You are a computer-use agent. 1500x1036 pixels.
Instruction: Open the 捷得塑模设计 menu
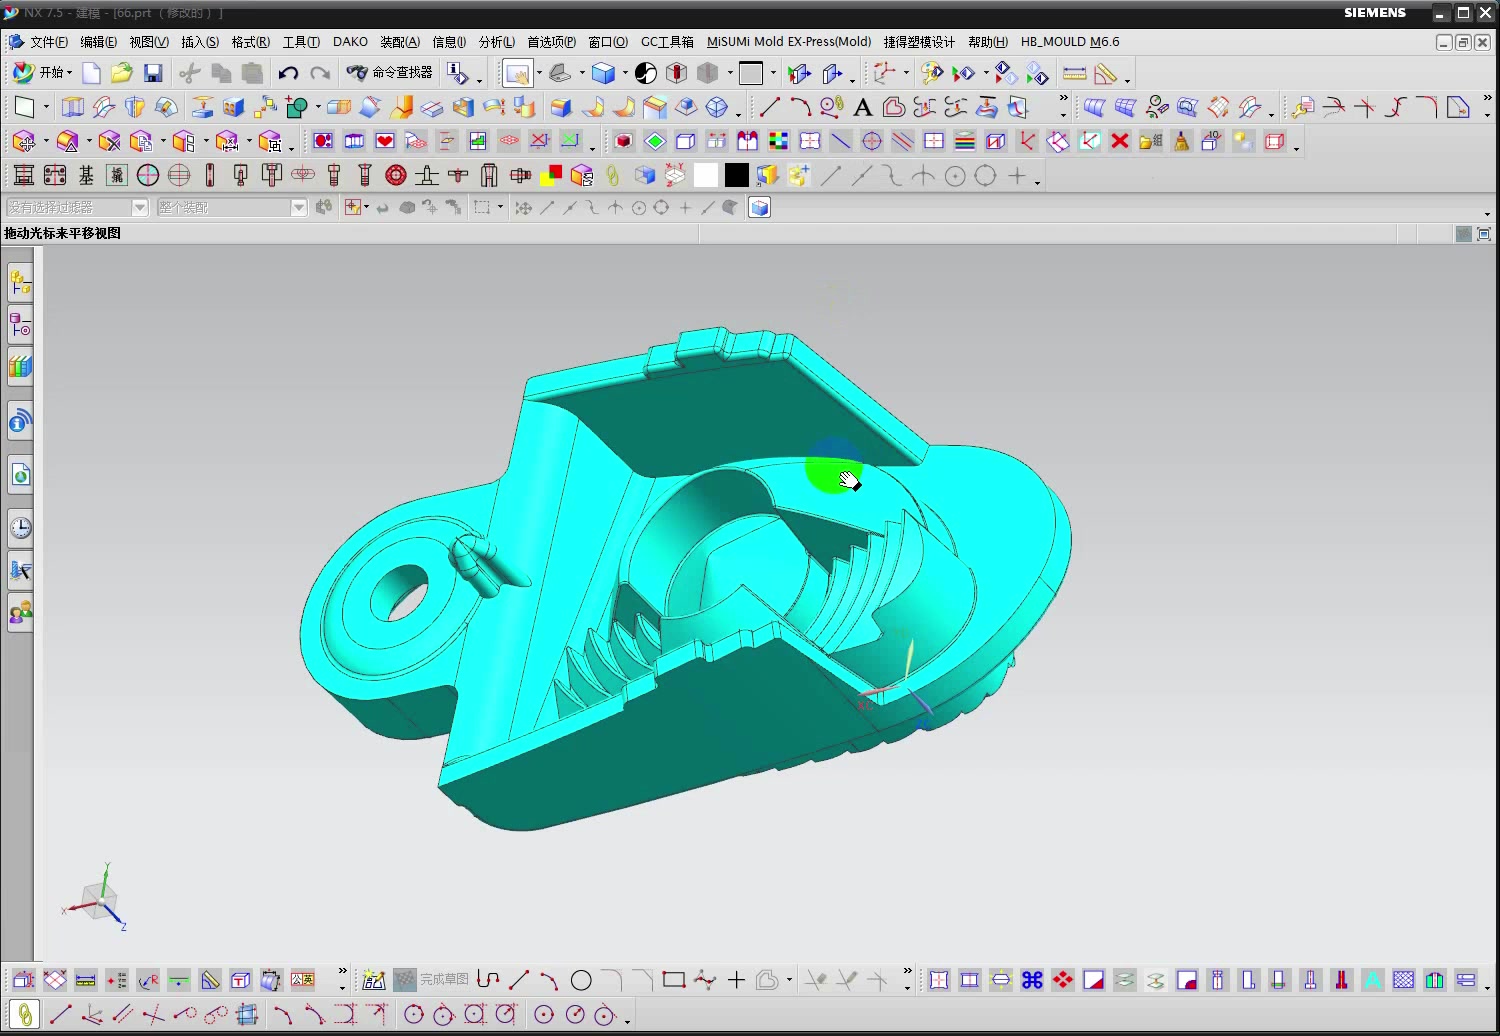919,42
